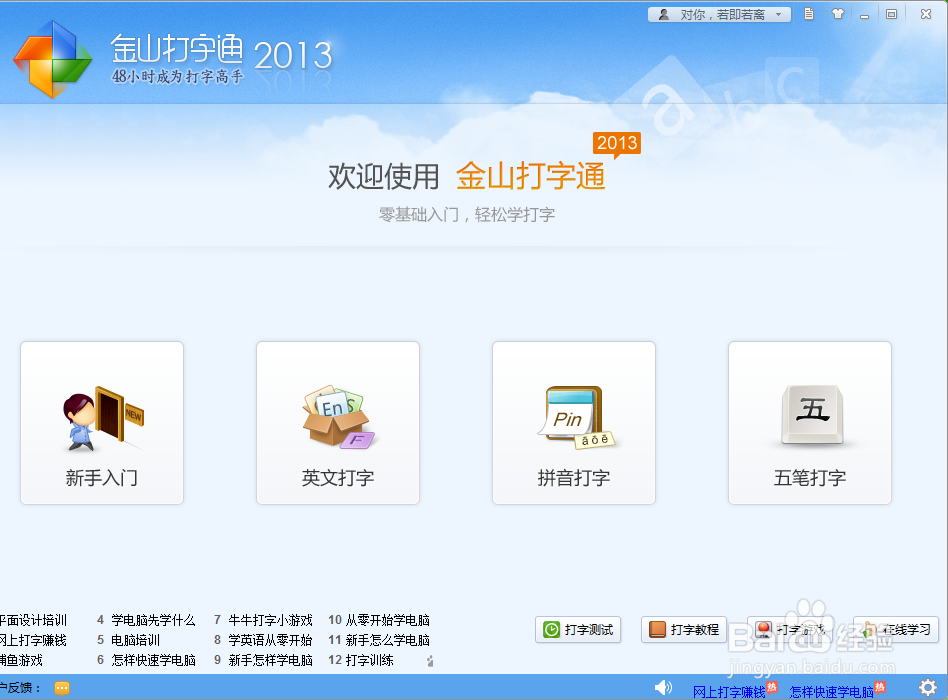
Task: Click the 打字教程 tutorial button
Action: (x=684, y=630)
